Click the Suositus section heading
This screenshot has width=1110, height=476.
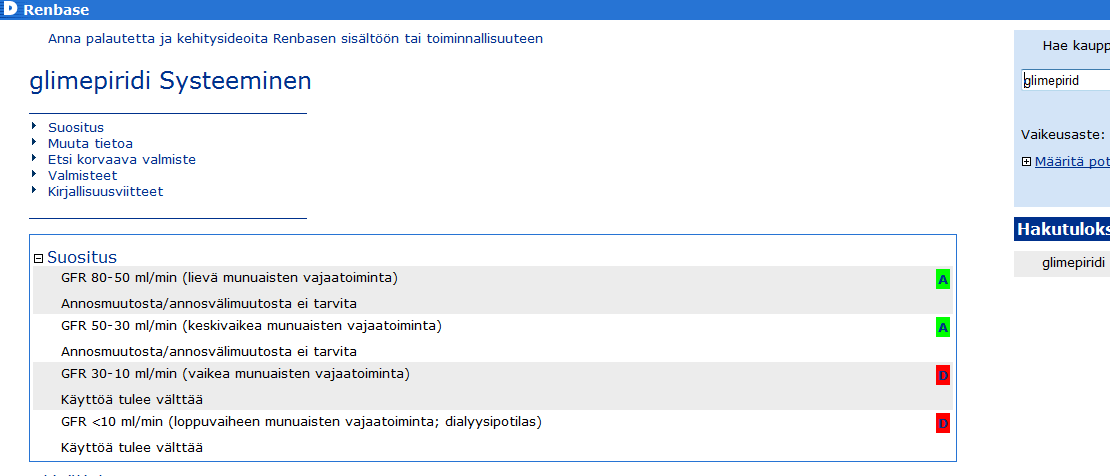coord(82,257)
